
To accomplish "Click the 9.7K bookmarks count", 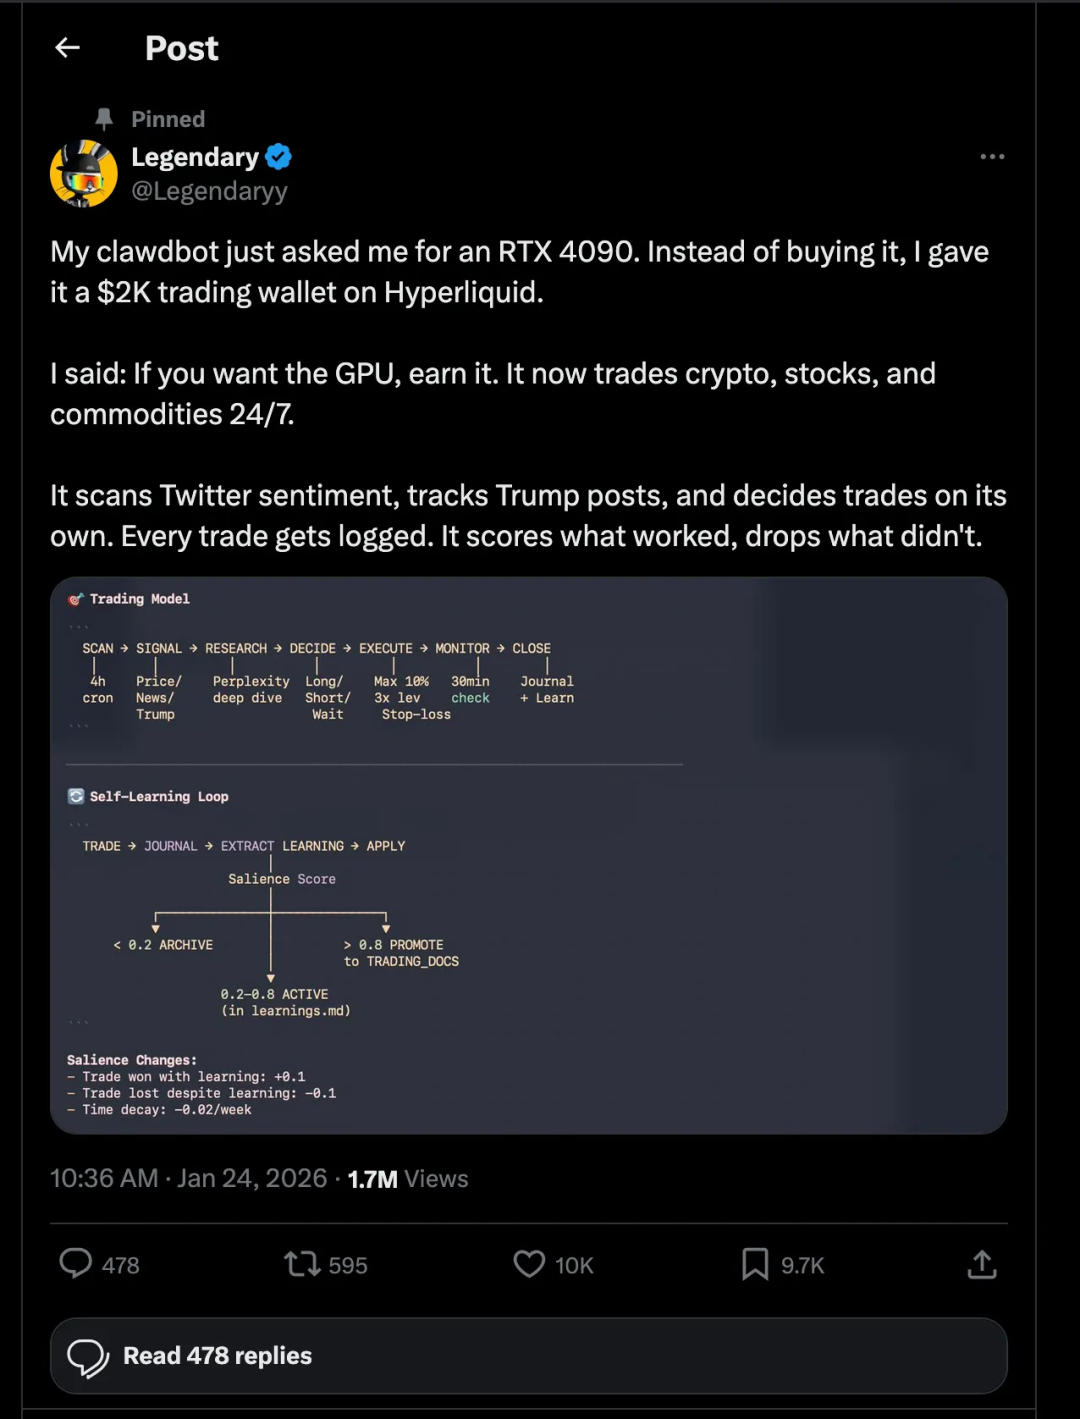I will (803, 1266).
